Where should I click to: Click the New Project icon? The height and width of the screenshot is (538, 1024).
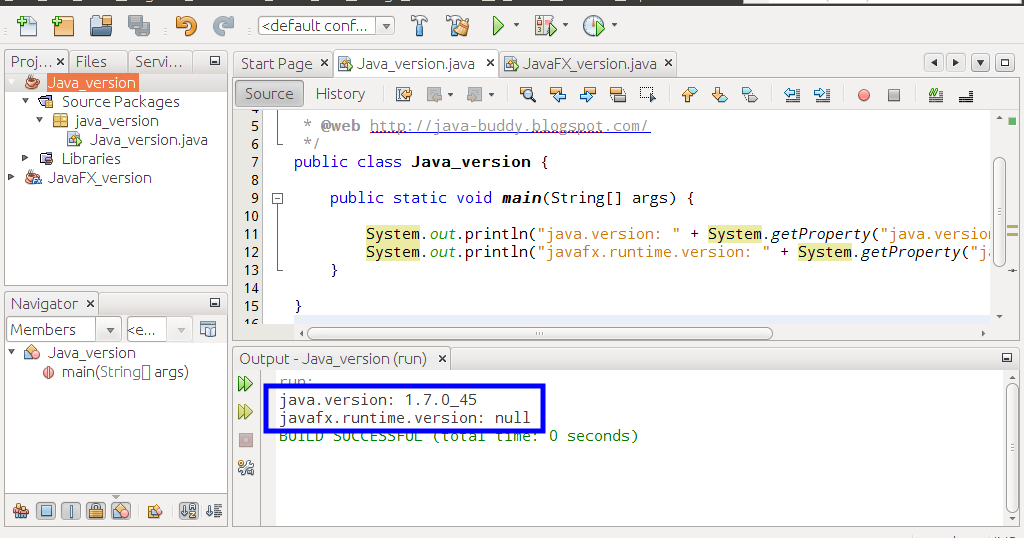click(63, 26)
